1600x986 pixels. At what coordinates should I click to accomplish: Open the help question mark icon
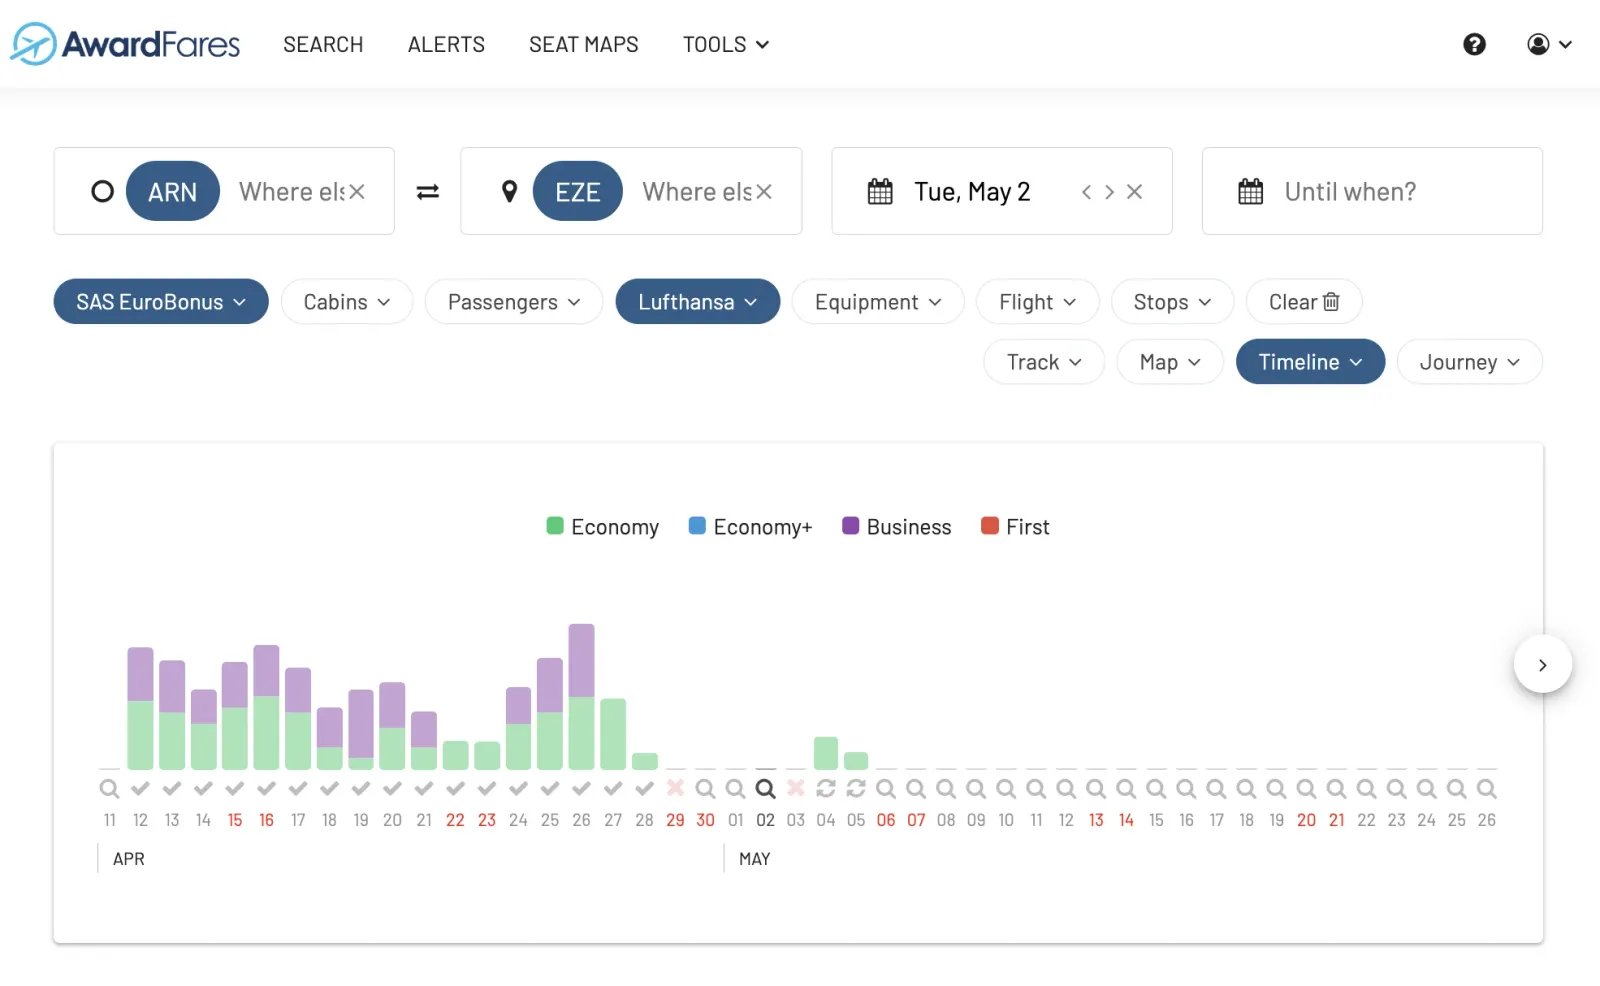point(1474,44)
